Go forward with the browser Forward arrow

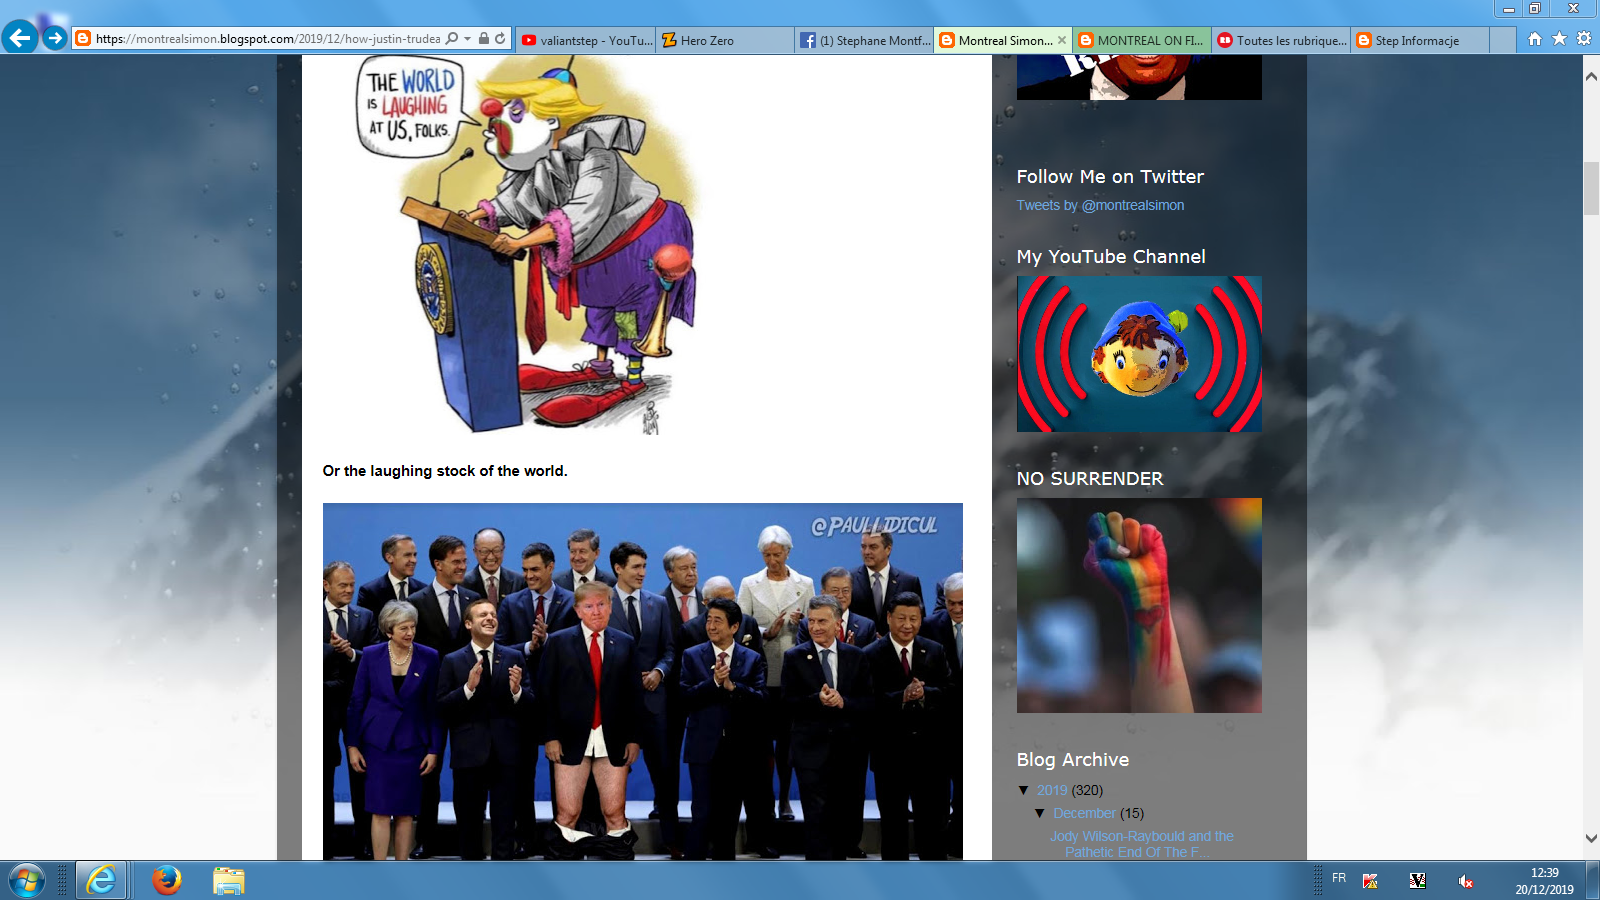55,38
